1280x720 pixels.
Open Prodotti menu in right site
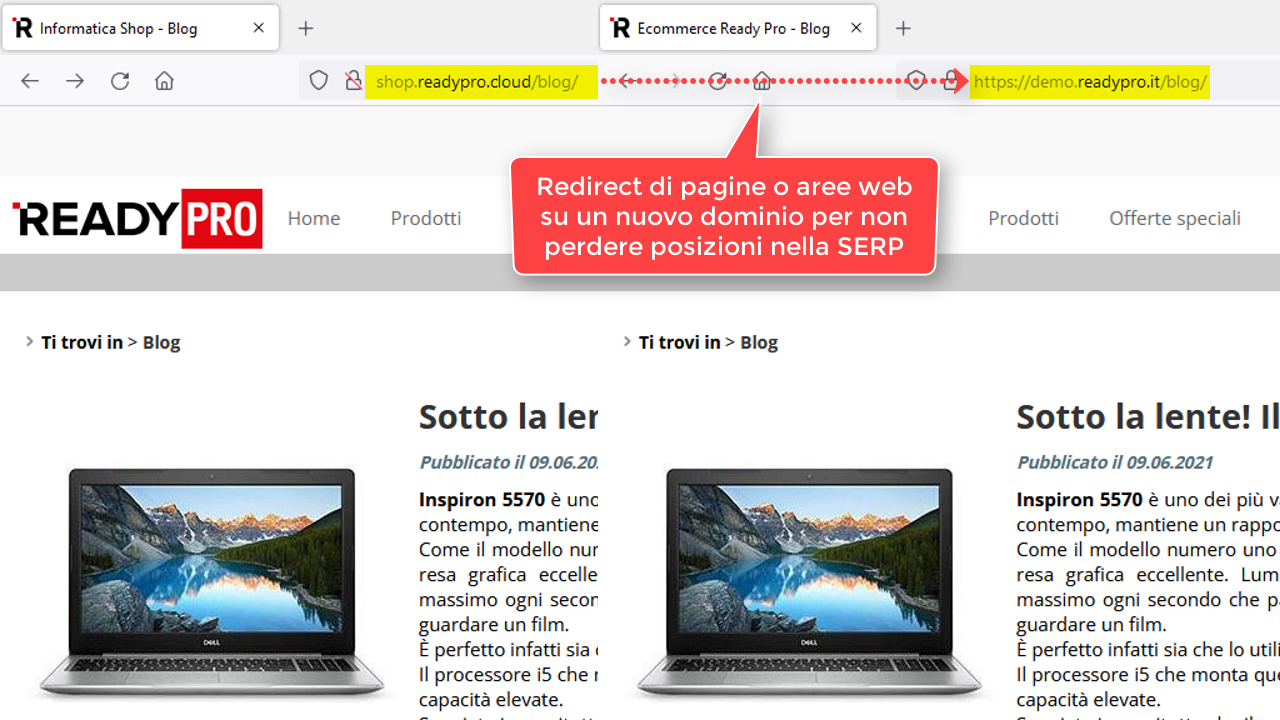pyautogui.click(x=1023, y=218)
